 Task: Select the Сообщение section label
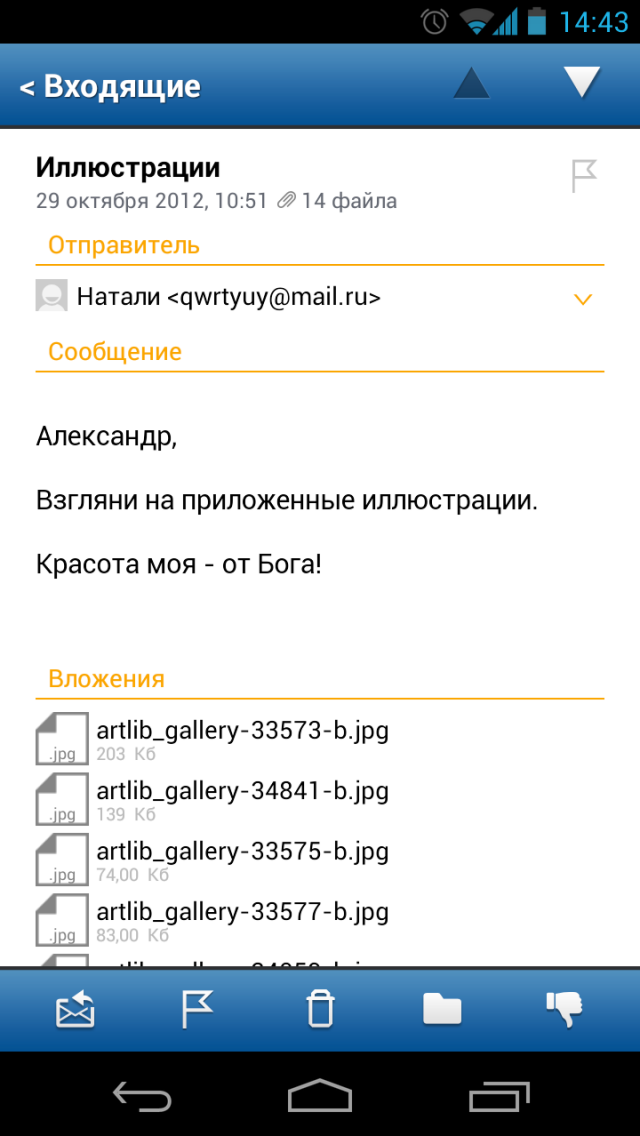coord(114,351)
